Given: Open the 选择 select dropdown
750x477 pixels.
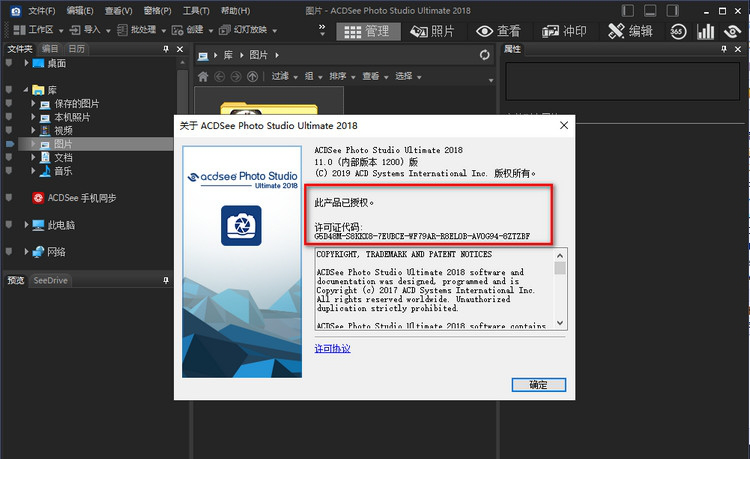Looking at the screenshot, I should [x=408, y=77].
